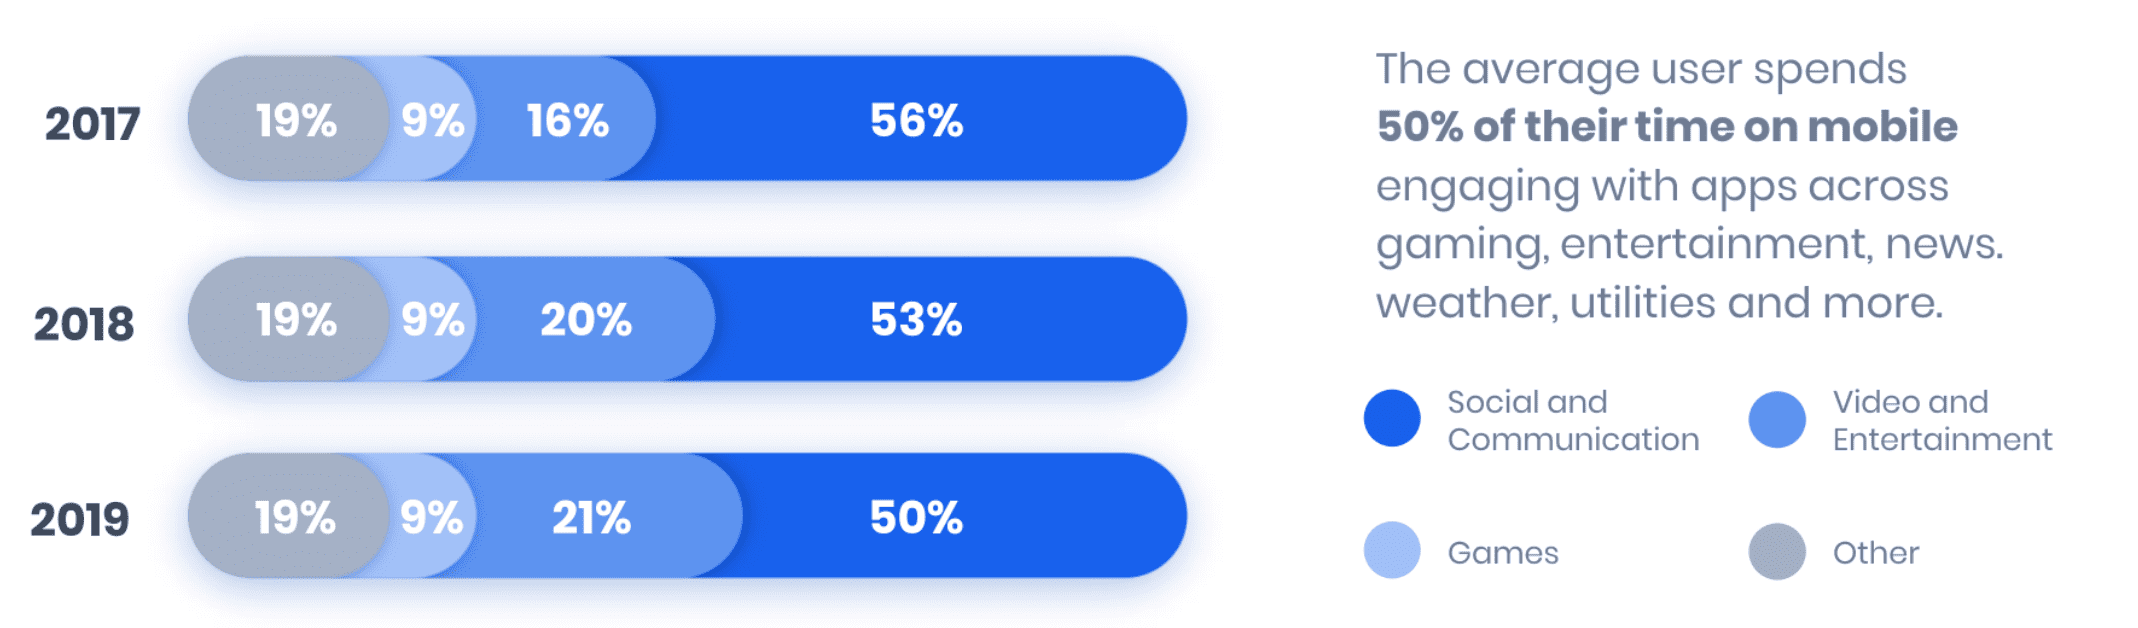Select the 2017 19% gray segment
The height and width of the screenshot is (628, 2138).
click(x=288, y=119)
